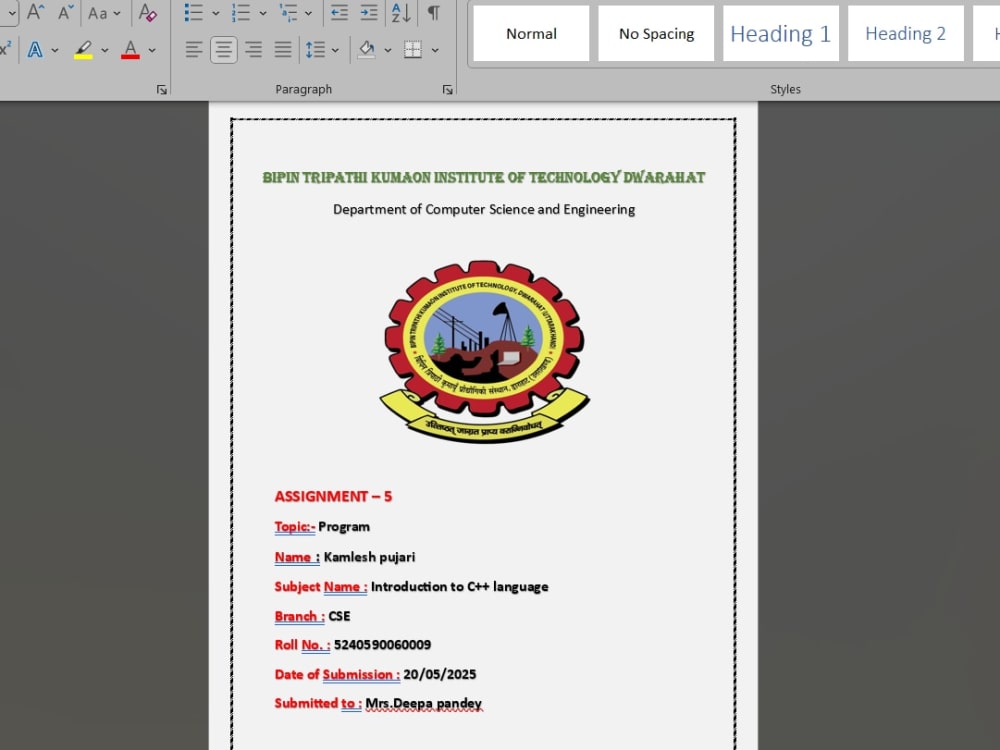The height and width of the screenshot is (750, 1000).
Task: Click the Branch CSE line
Action: (312, 616)
